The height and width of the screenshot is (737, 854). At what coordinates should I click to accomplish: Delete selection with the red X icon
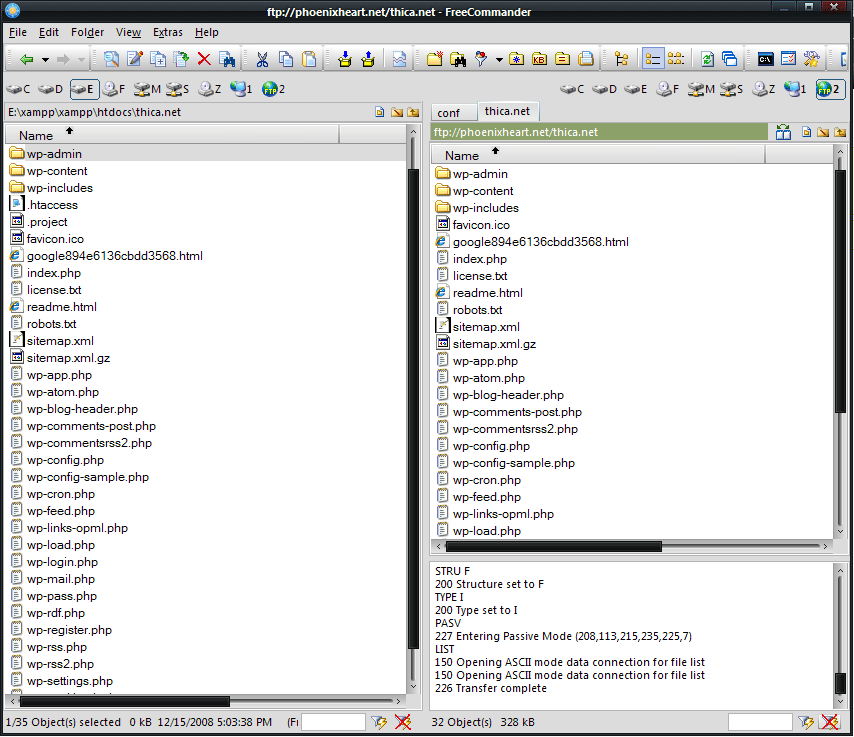(x=204, y=59)
